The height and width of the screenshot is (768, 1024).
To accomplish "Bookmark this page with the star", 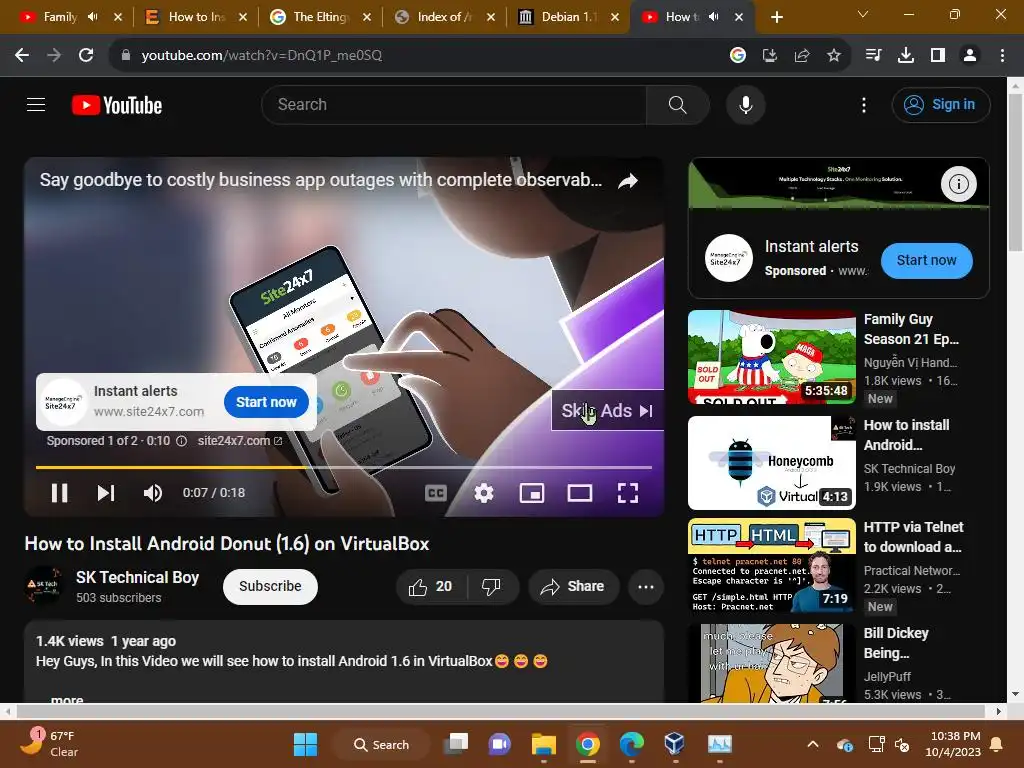I will click(834, 56).
